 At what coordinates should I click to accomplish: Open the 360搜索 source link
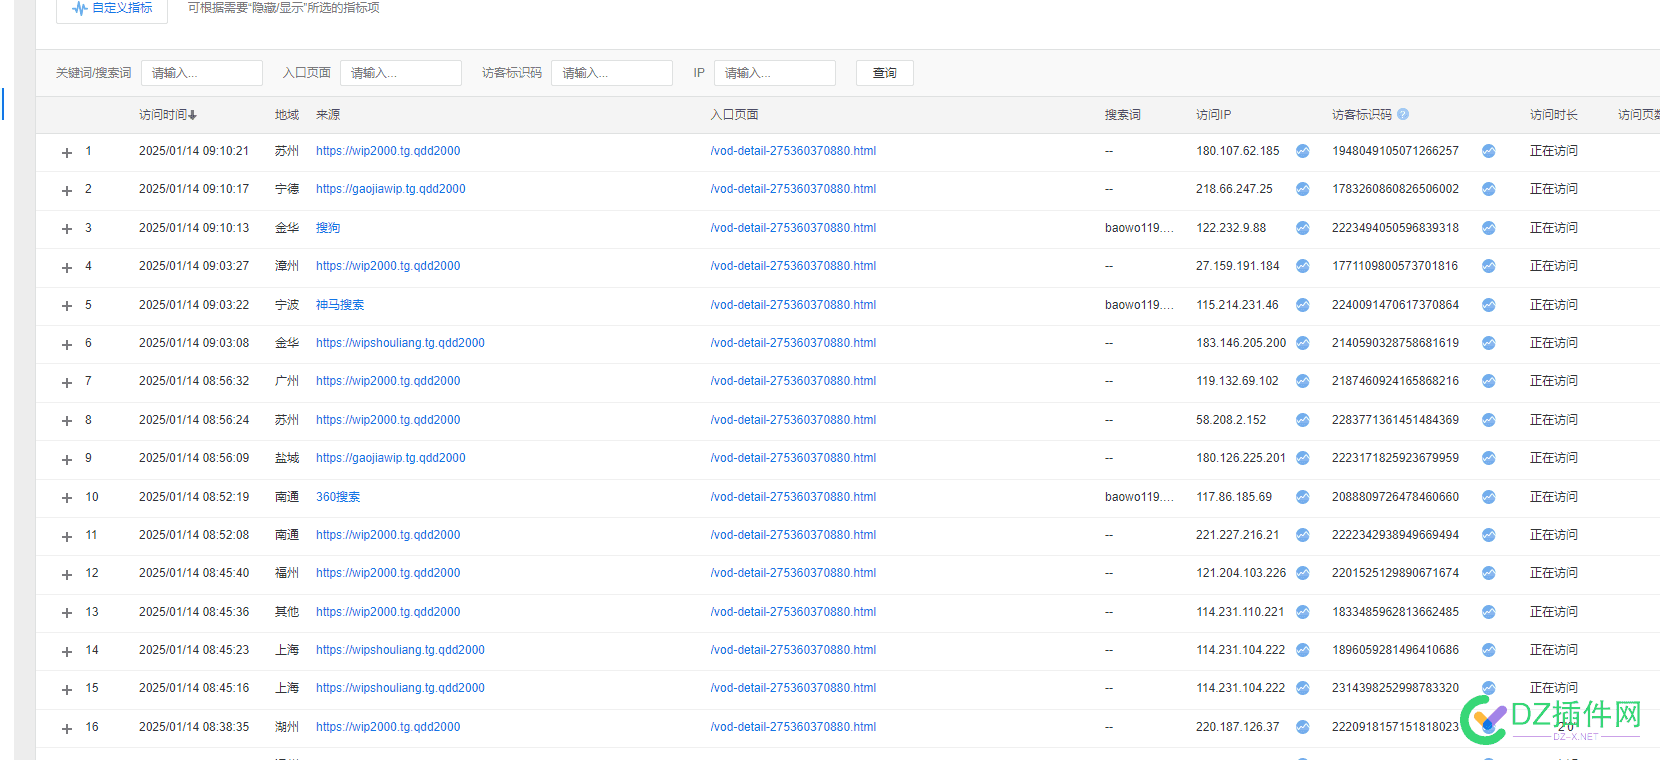(x=338, y=497)
